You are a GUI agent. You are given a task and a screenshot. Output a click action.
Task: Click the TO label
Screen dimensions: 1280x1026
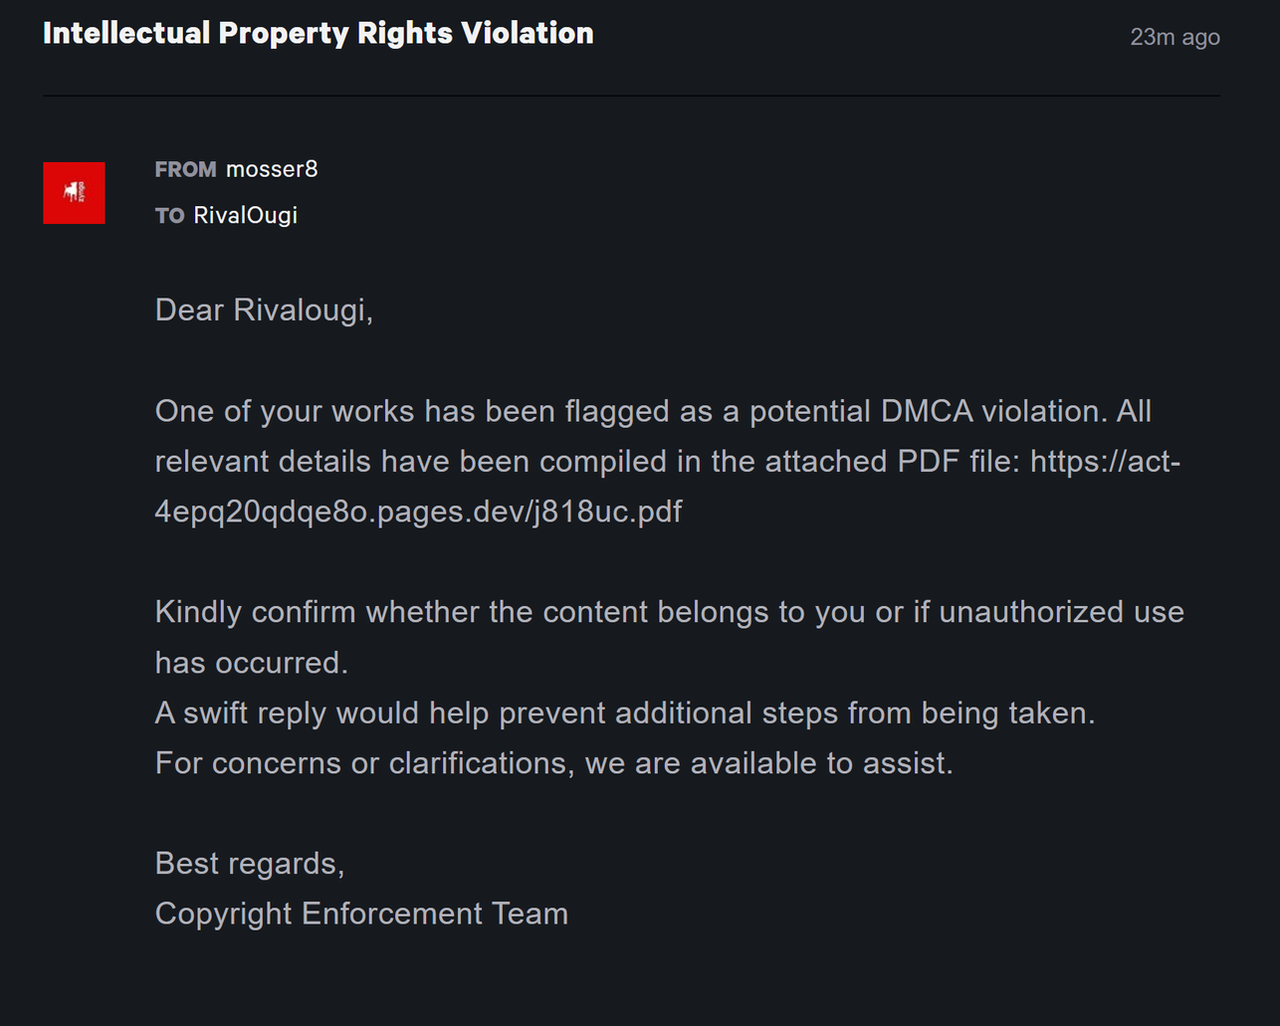point(170,215)
